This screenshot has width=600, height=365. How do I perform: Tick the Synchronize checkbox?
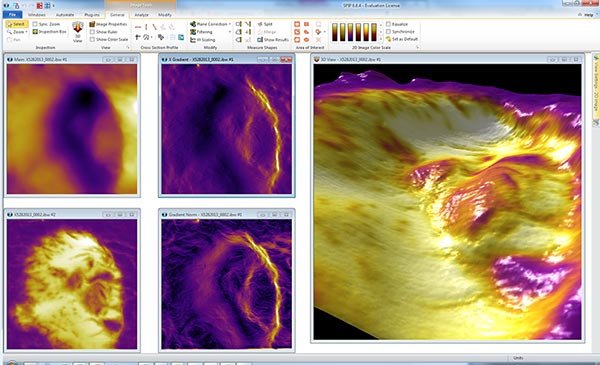point(388,31)
